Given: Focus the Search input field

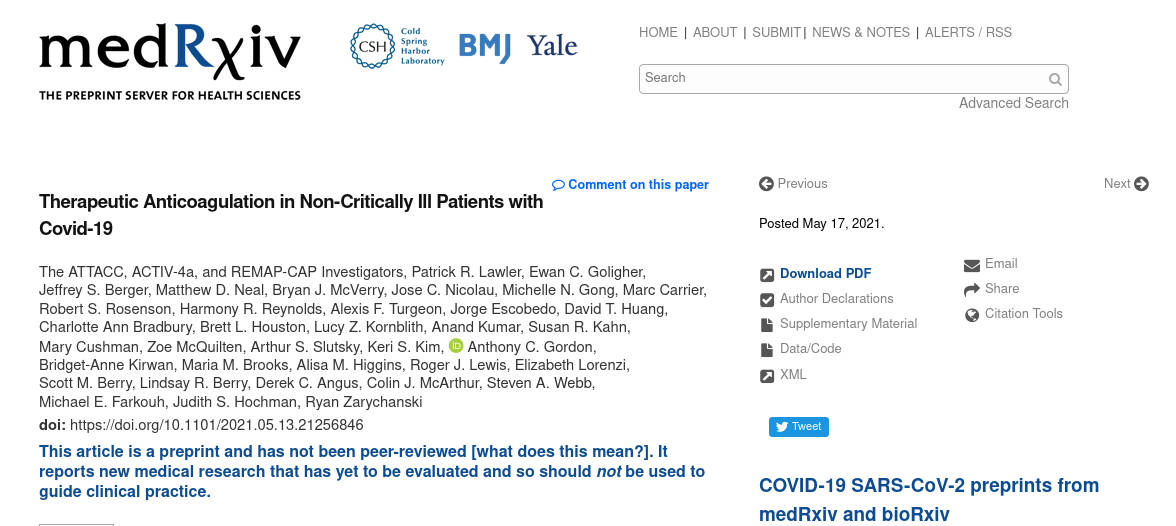Looking at the screenshot, I should tap(840, 78).
